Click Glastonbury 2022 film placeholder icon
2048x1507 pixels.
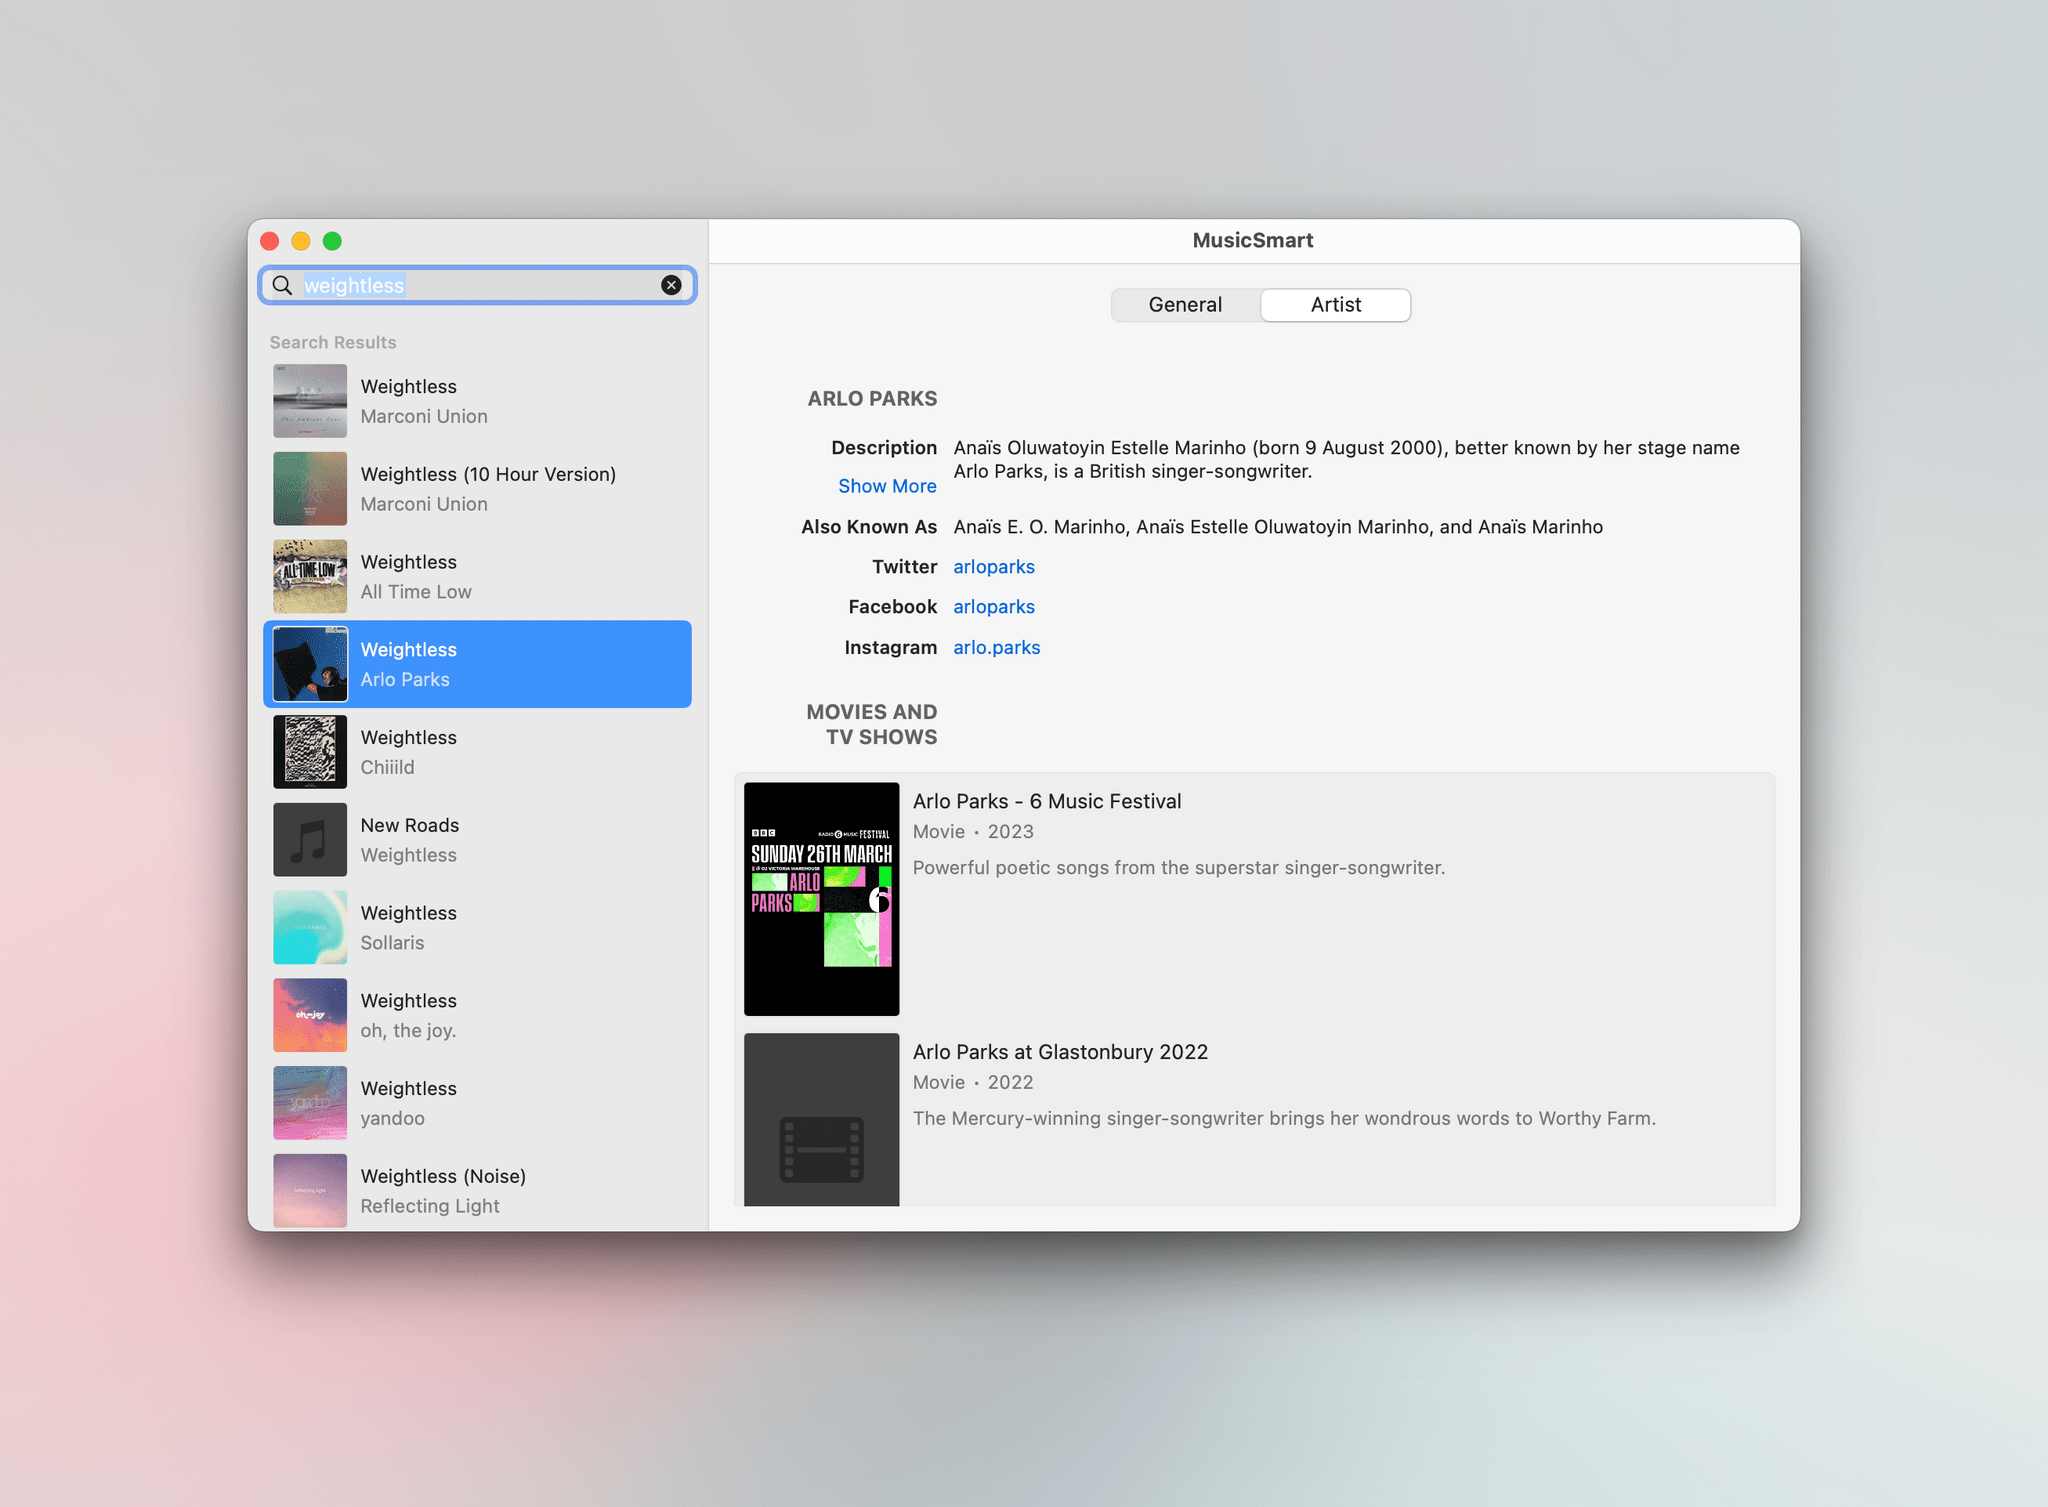click(x=821, y=1149)
